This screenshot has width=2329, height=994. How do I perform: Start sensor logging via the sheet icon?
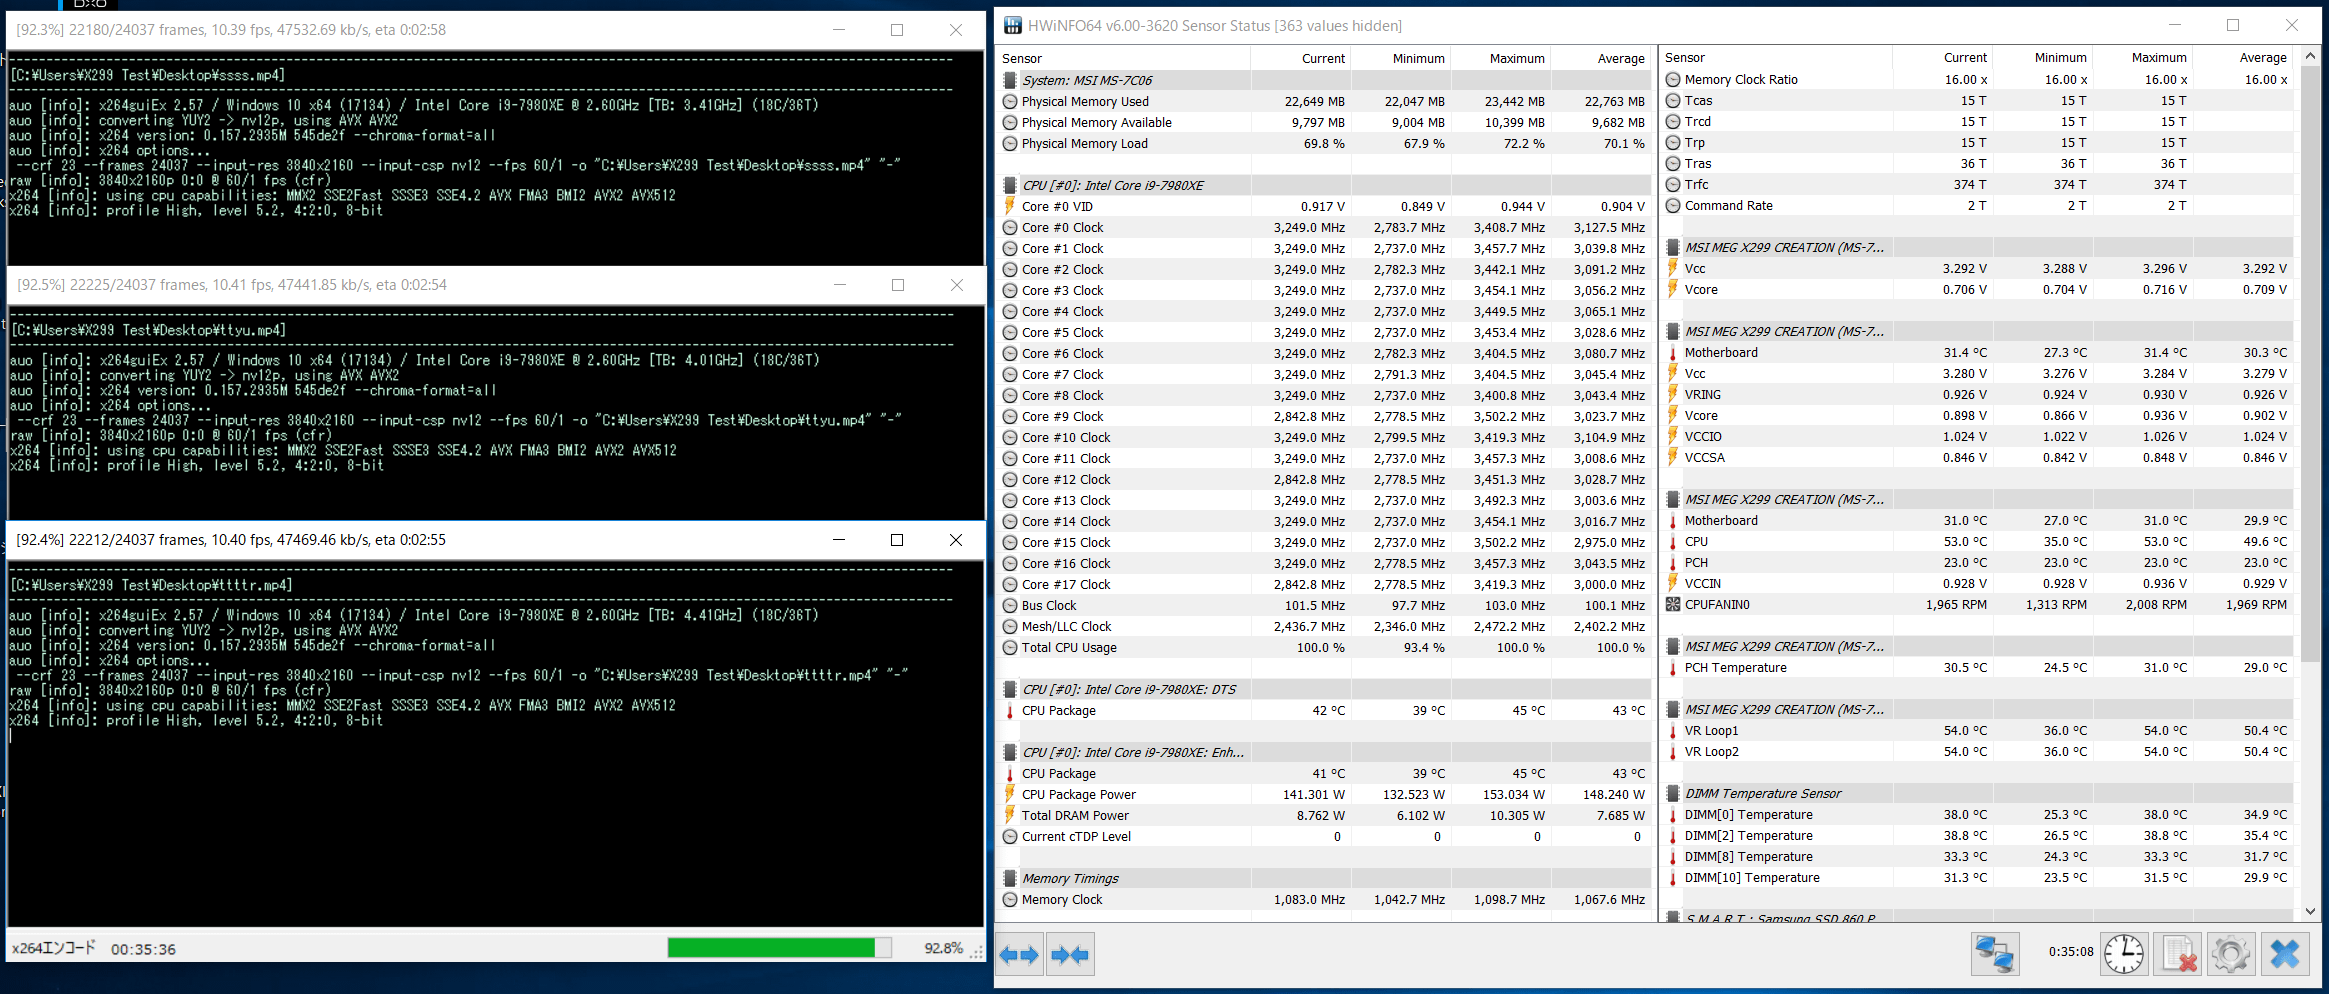coord(2177,954)
